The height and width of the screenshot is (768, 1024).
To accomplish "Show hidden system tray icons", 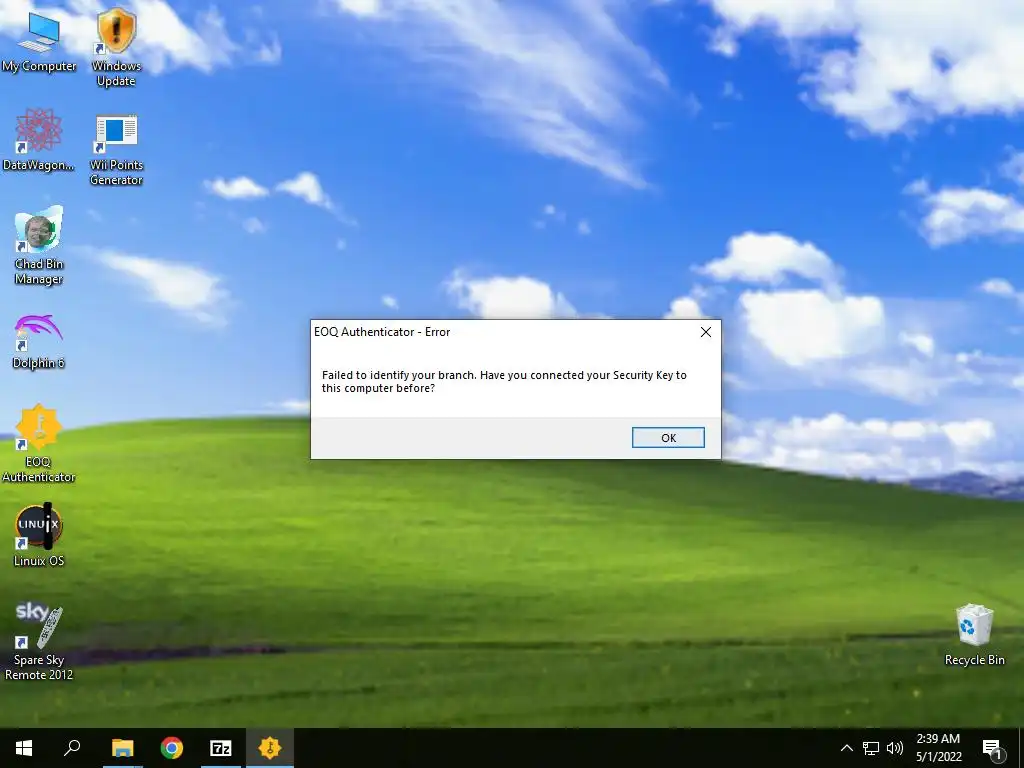I will tap(846, 748).
